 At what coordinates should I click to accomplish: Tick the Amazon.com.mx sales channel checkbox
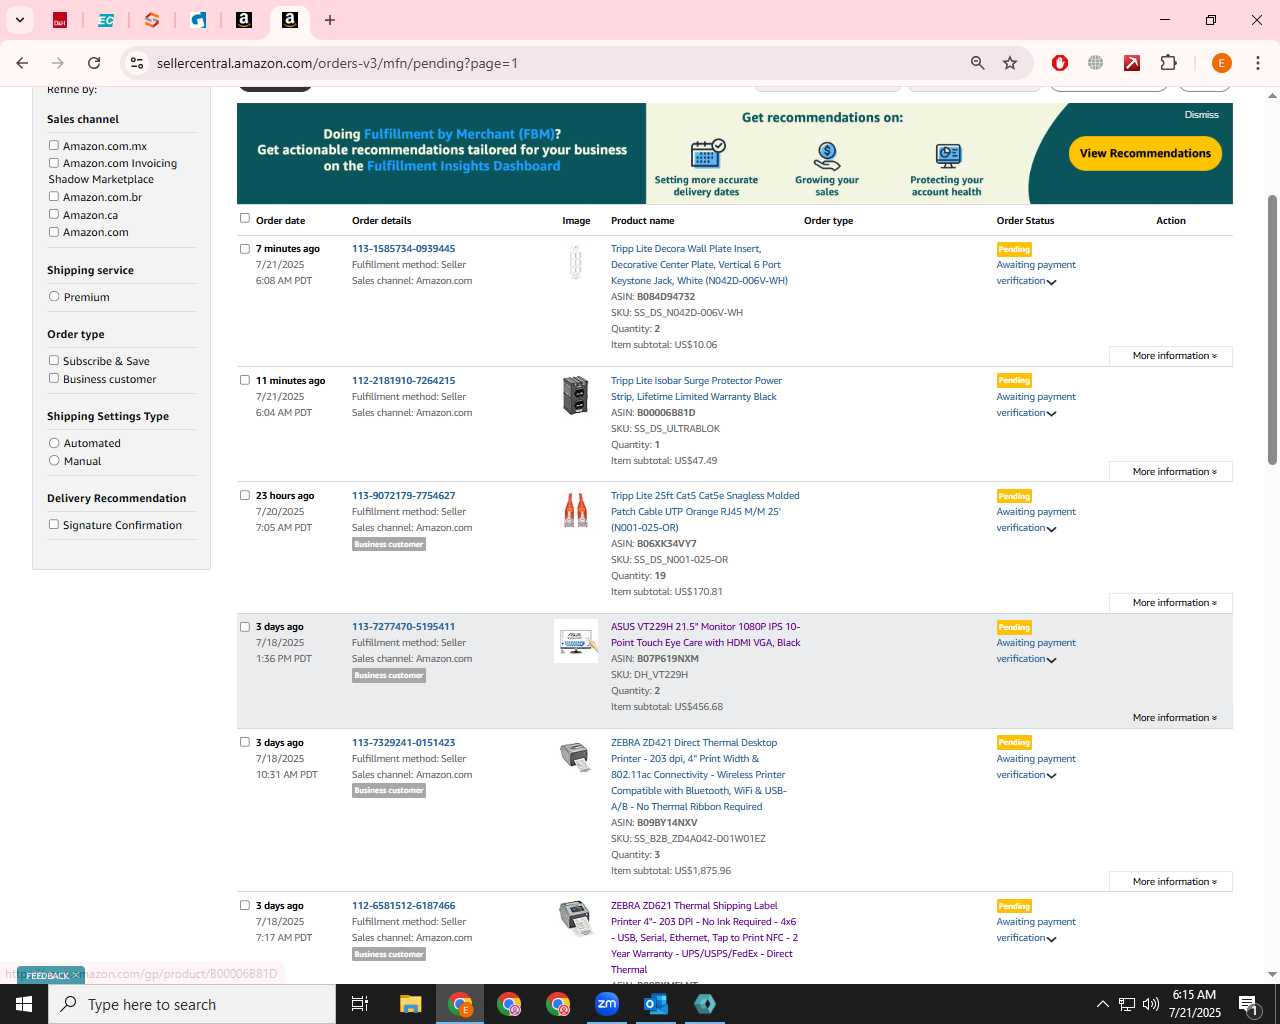[x=54, y=146]
